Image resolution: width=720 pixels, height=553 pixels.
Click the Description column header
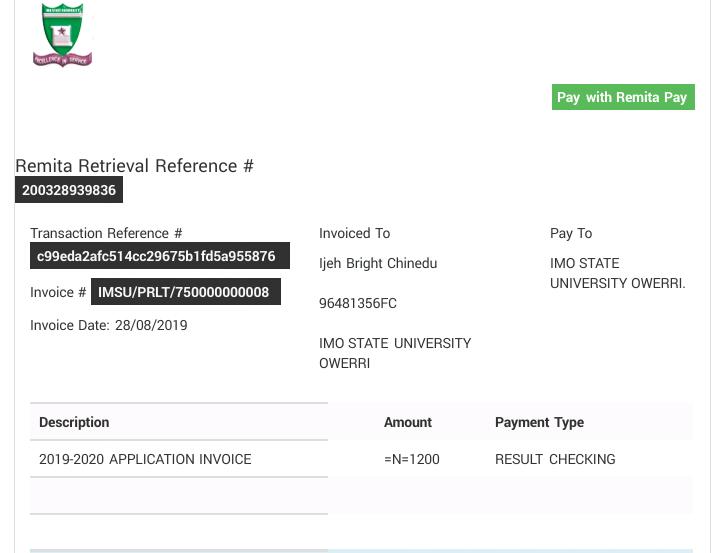tap(74, 422)
